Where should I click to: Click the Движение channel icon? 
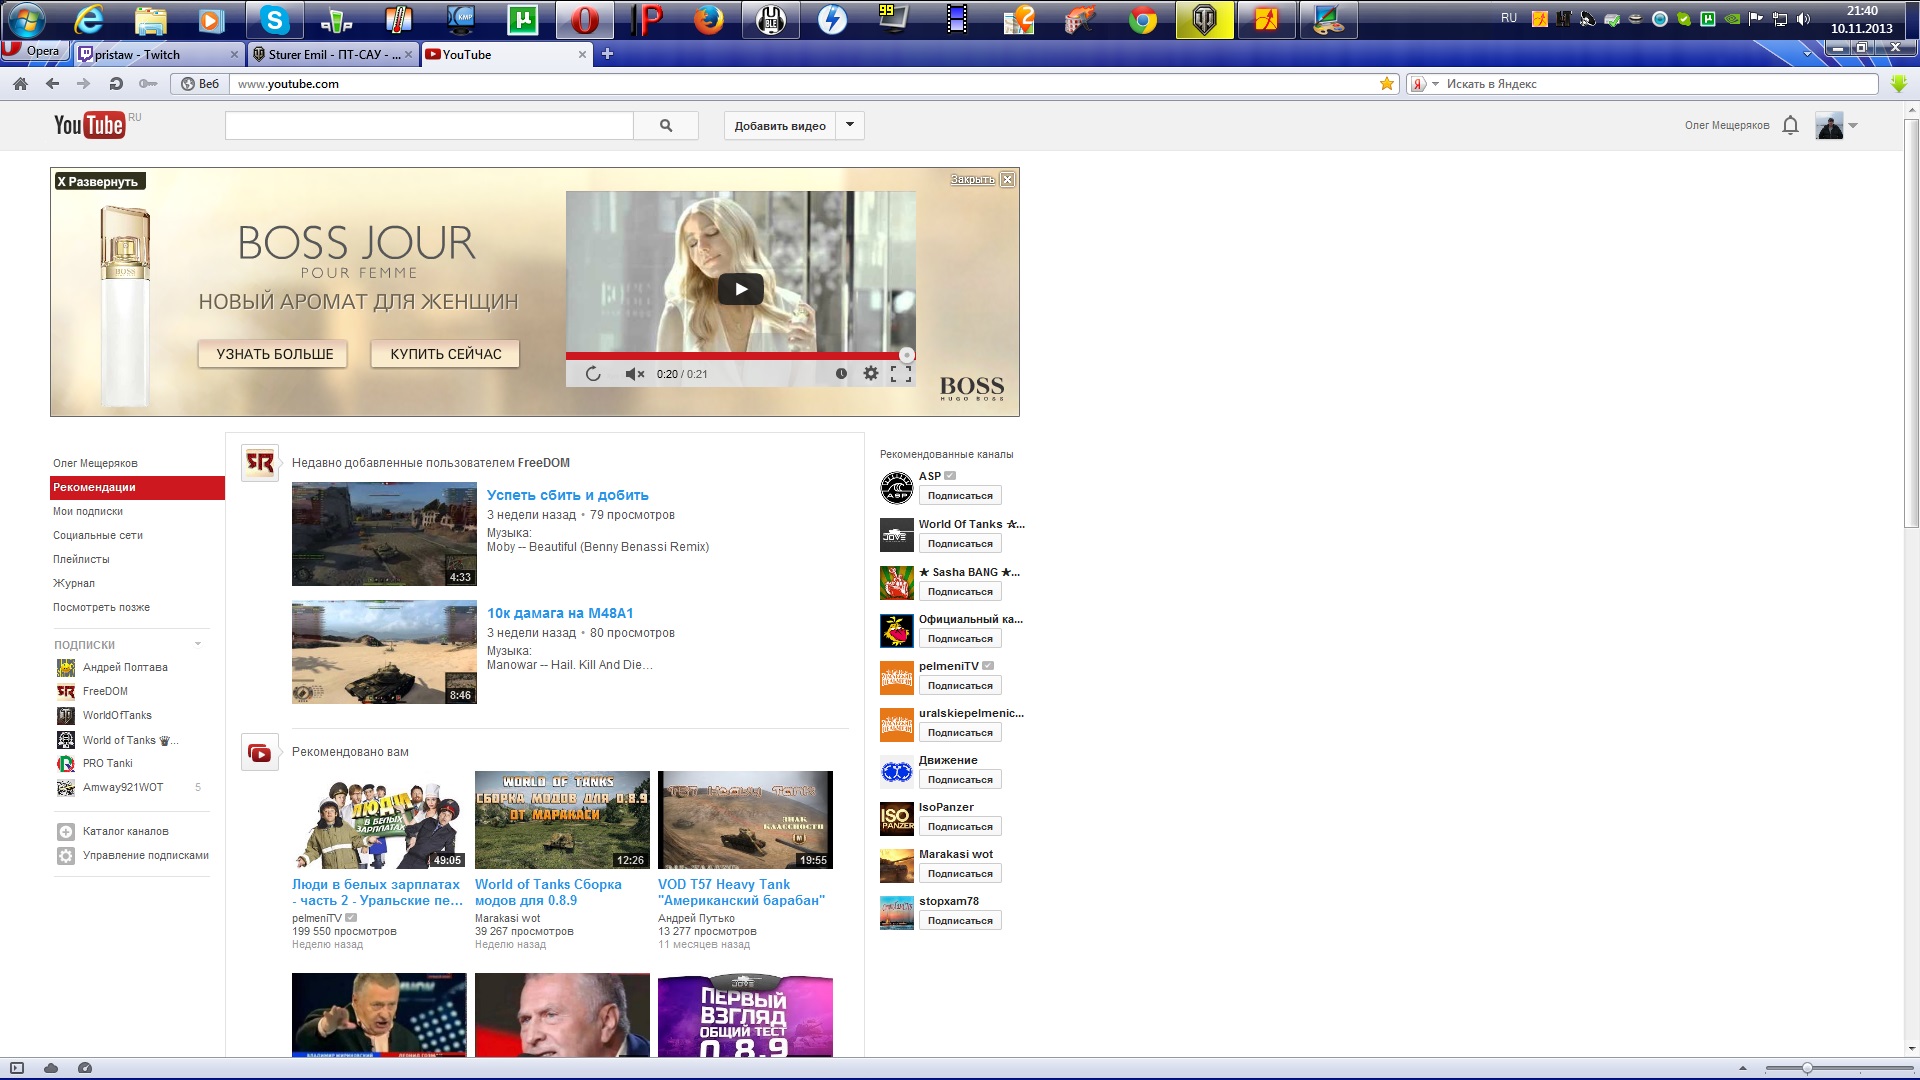pyautogui.click(x=897, y=772)
